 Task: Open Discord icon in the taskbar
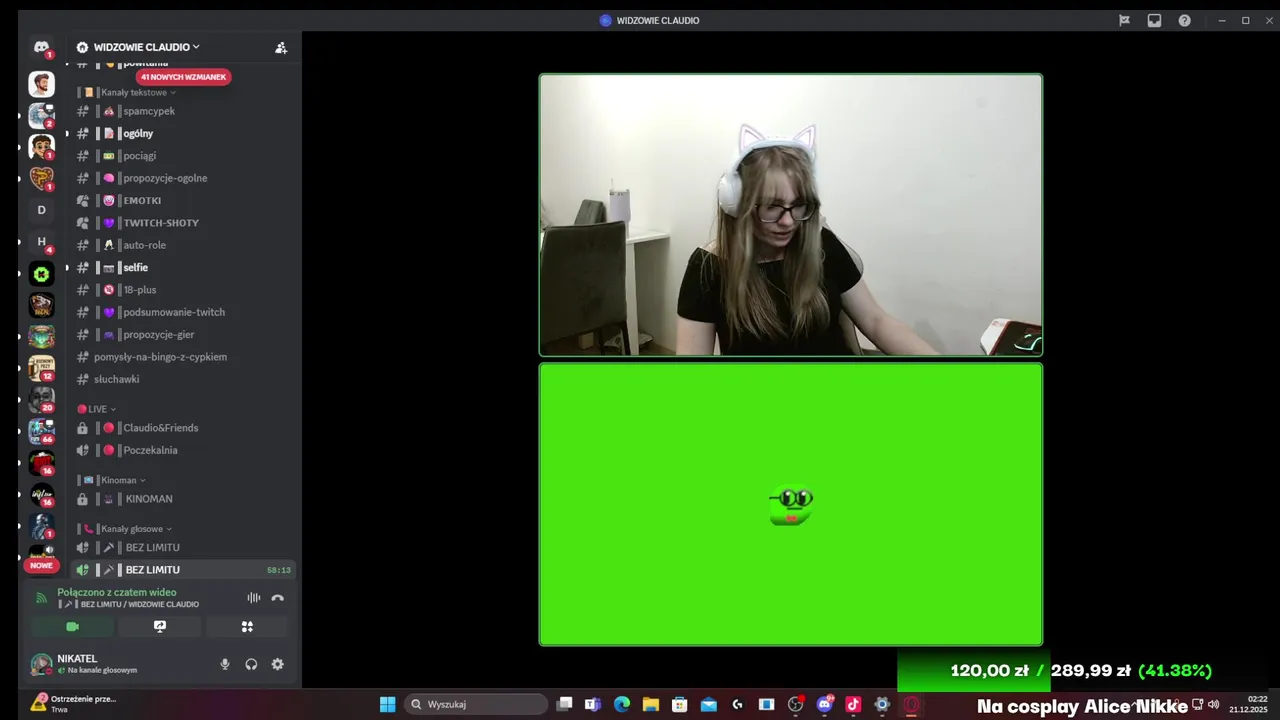click(824, 704)
